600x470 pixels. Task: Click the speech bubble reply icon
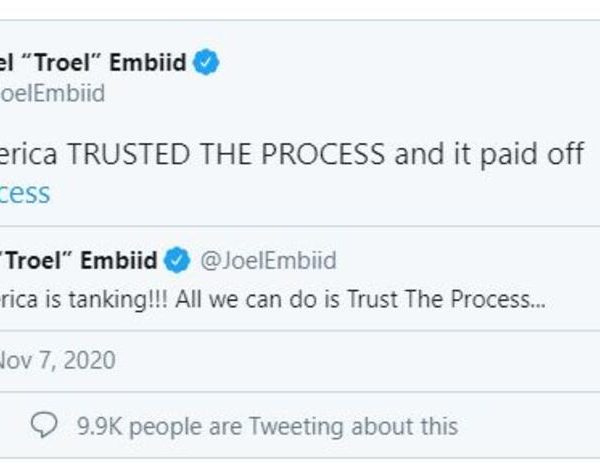(x=44, y=425)
